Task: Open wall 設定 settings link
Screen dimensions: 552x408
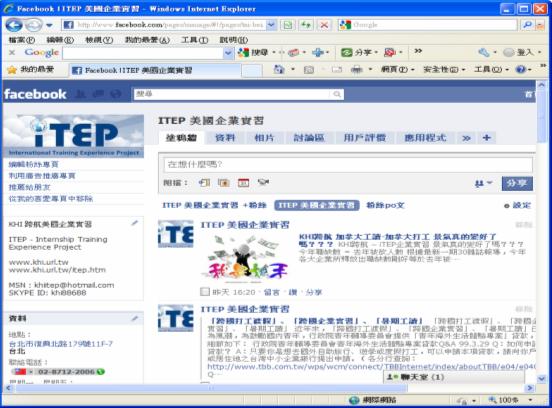Action: pos(517,206)
